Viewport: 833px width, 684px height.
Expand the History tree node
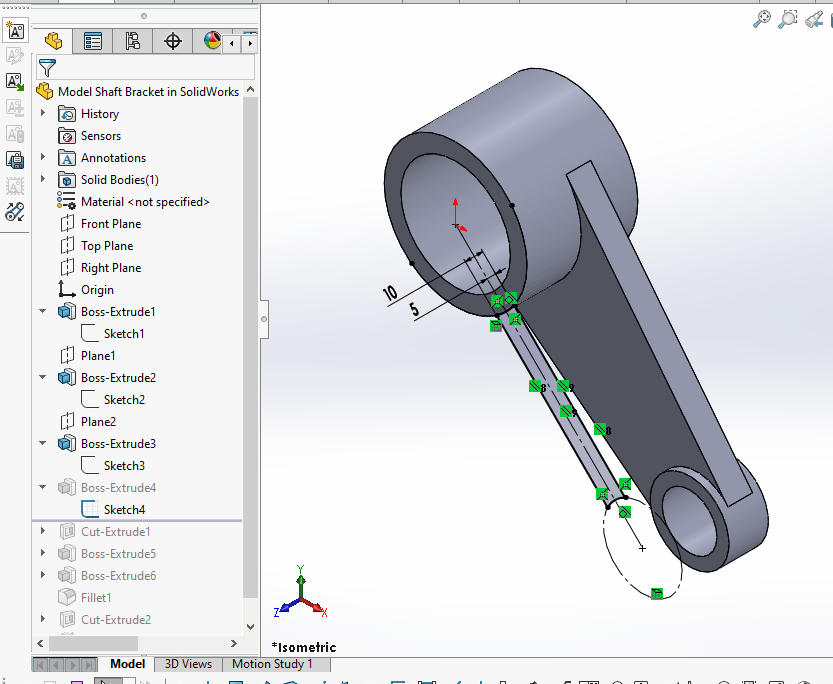(42, 113)
